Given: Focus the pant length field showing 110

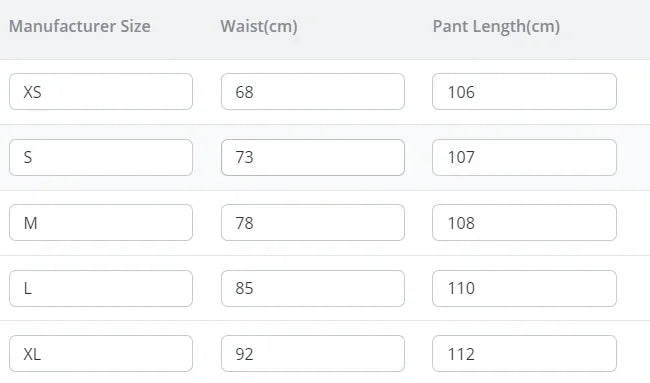Looking at the screenshot, I should (x=524, y=288).
